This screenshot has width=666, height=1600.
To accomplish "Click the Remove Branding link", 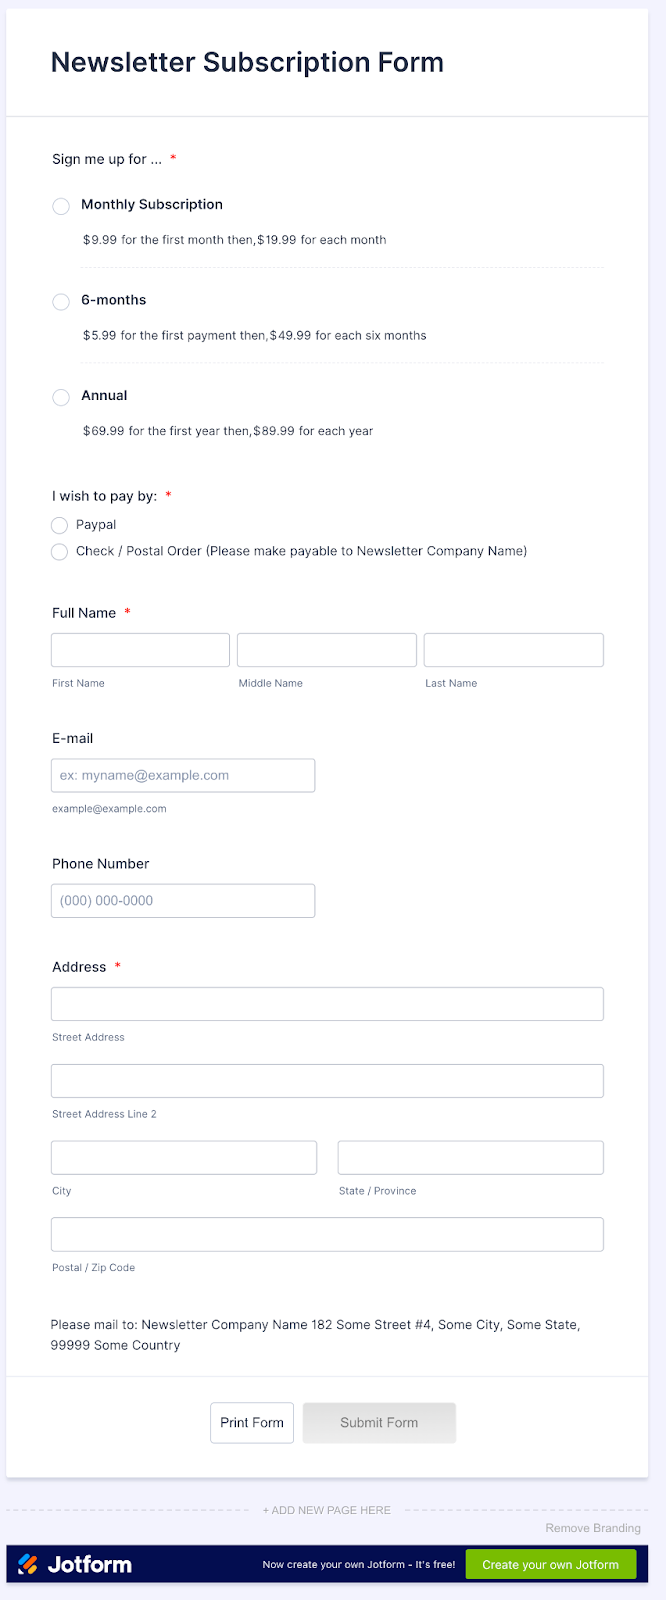I will pos(593,1528).
